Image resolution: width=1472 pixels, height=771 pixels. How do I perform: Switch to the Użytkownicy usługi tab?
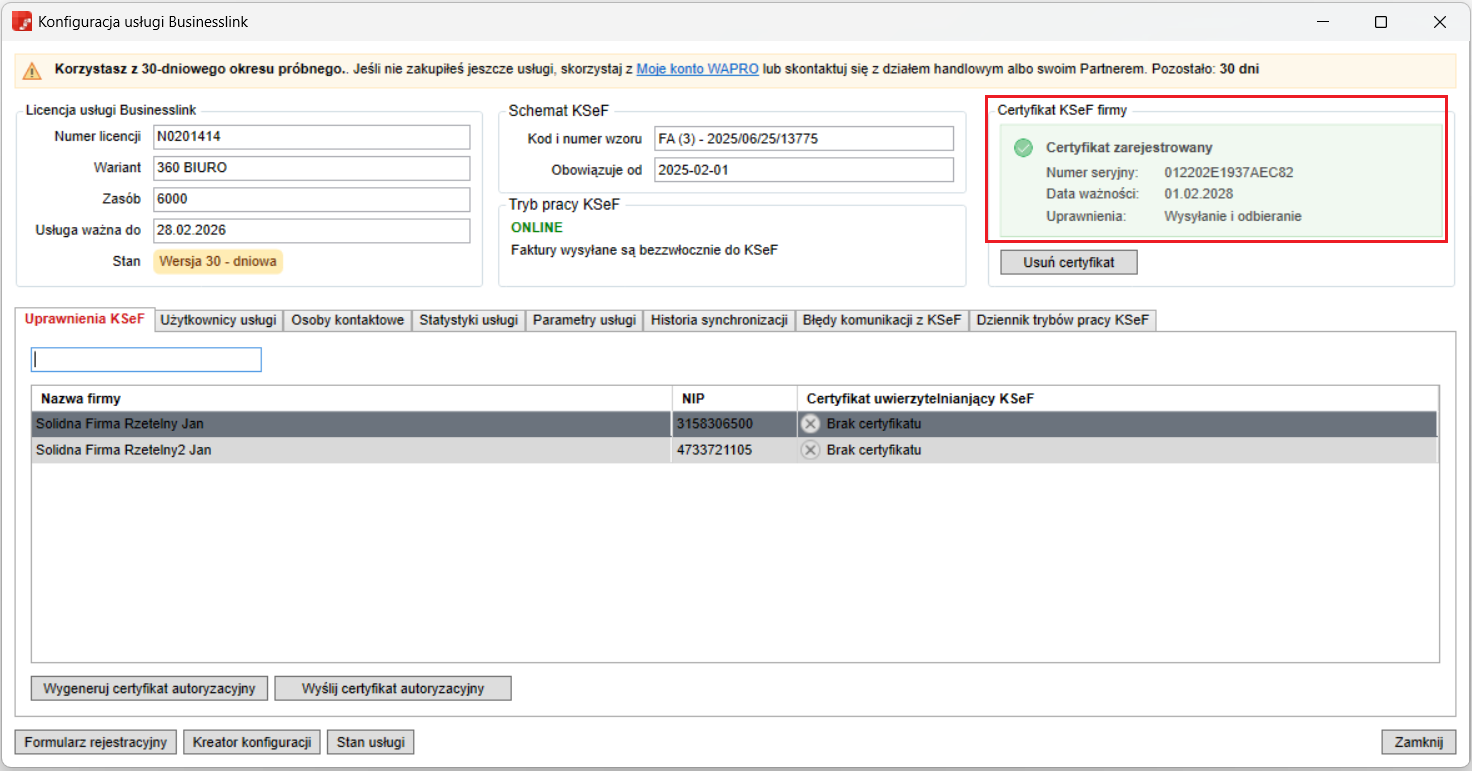tap(219, 320)
